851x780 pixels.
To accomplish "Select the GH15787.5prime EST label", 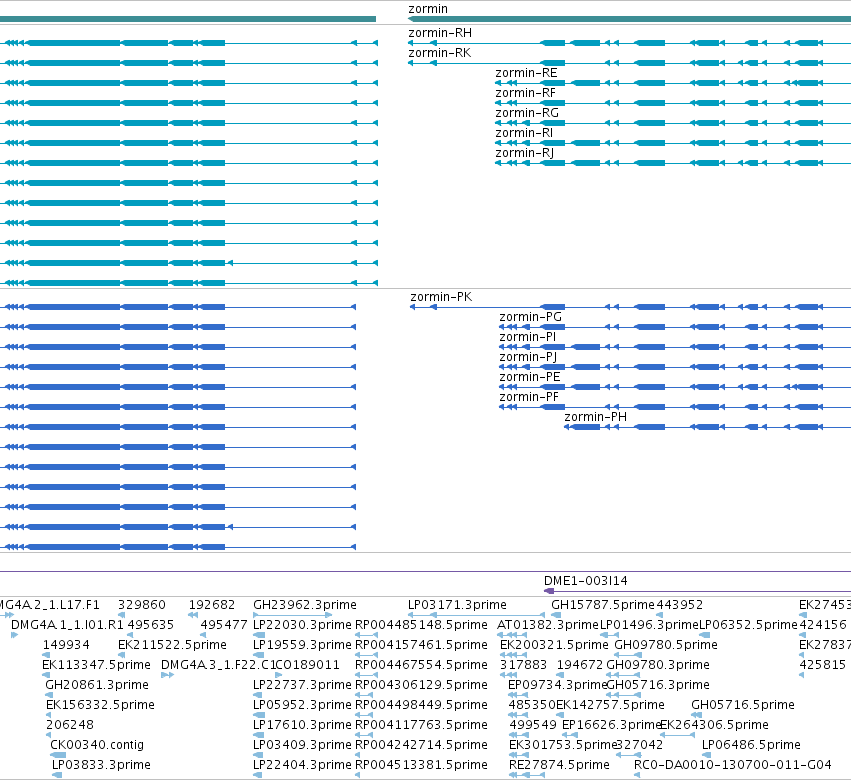I will point(603,605).
